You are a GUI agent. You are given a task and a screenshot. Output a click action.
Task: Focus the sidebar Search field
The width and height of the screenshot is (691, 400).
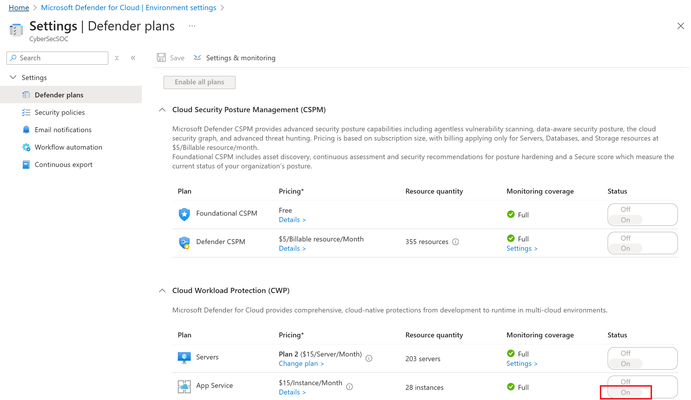57,58
